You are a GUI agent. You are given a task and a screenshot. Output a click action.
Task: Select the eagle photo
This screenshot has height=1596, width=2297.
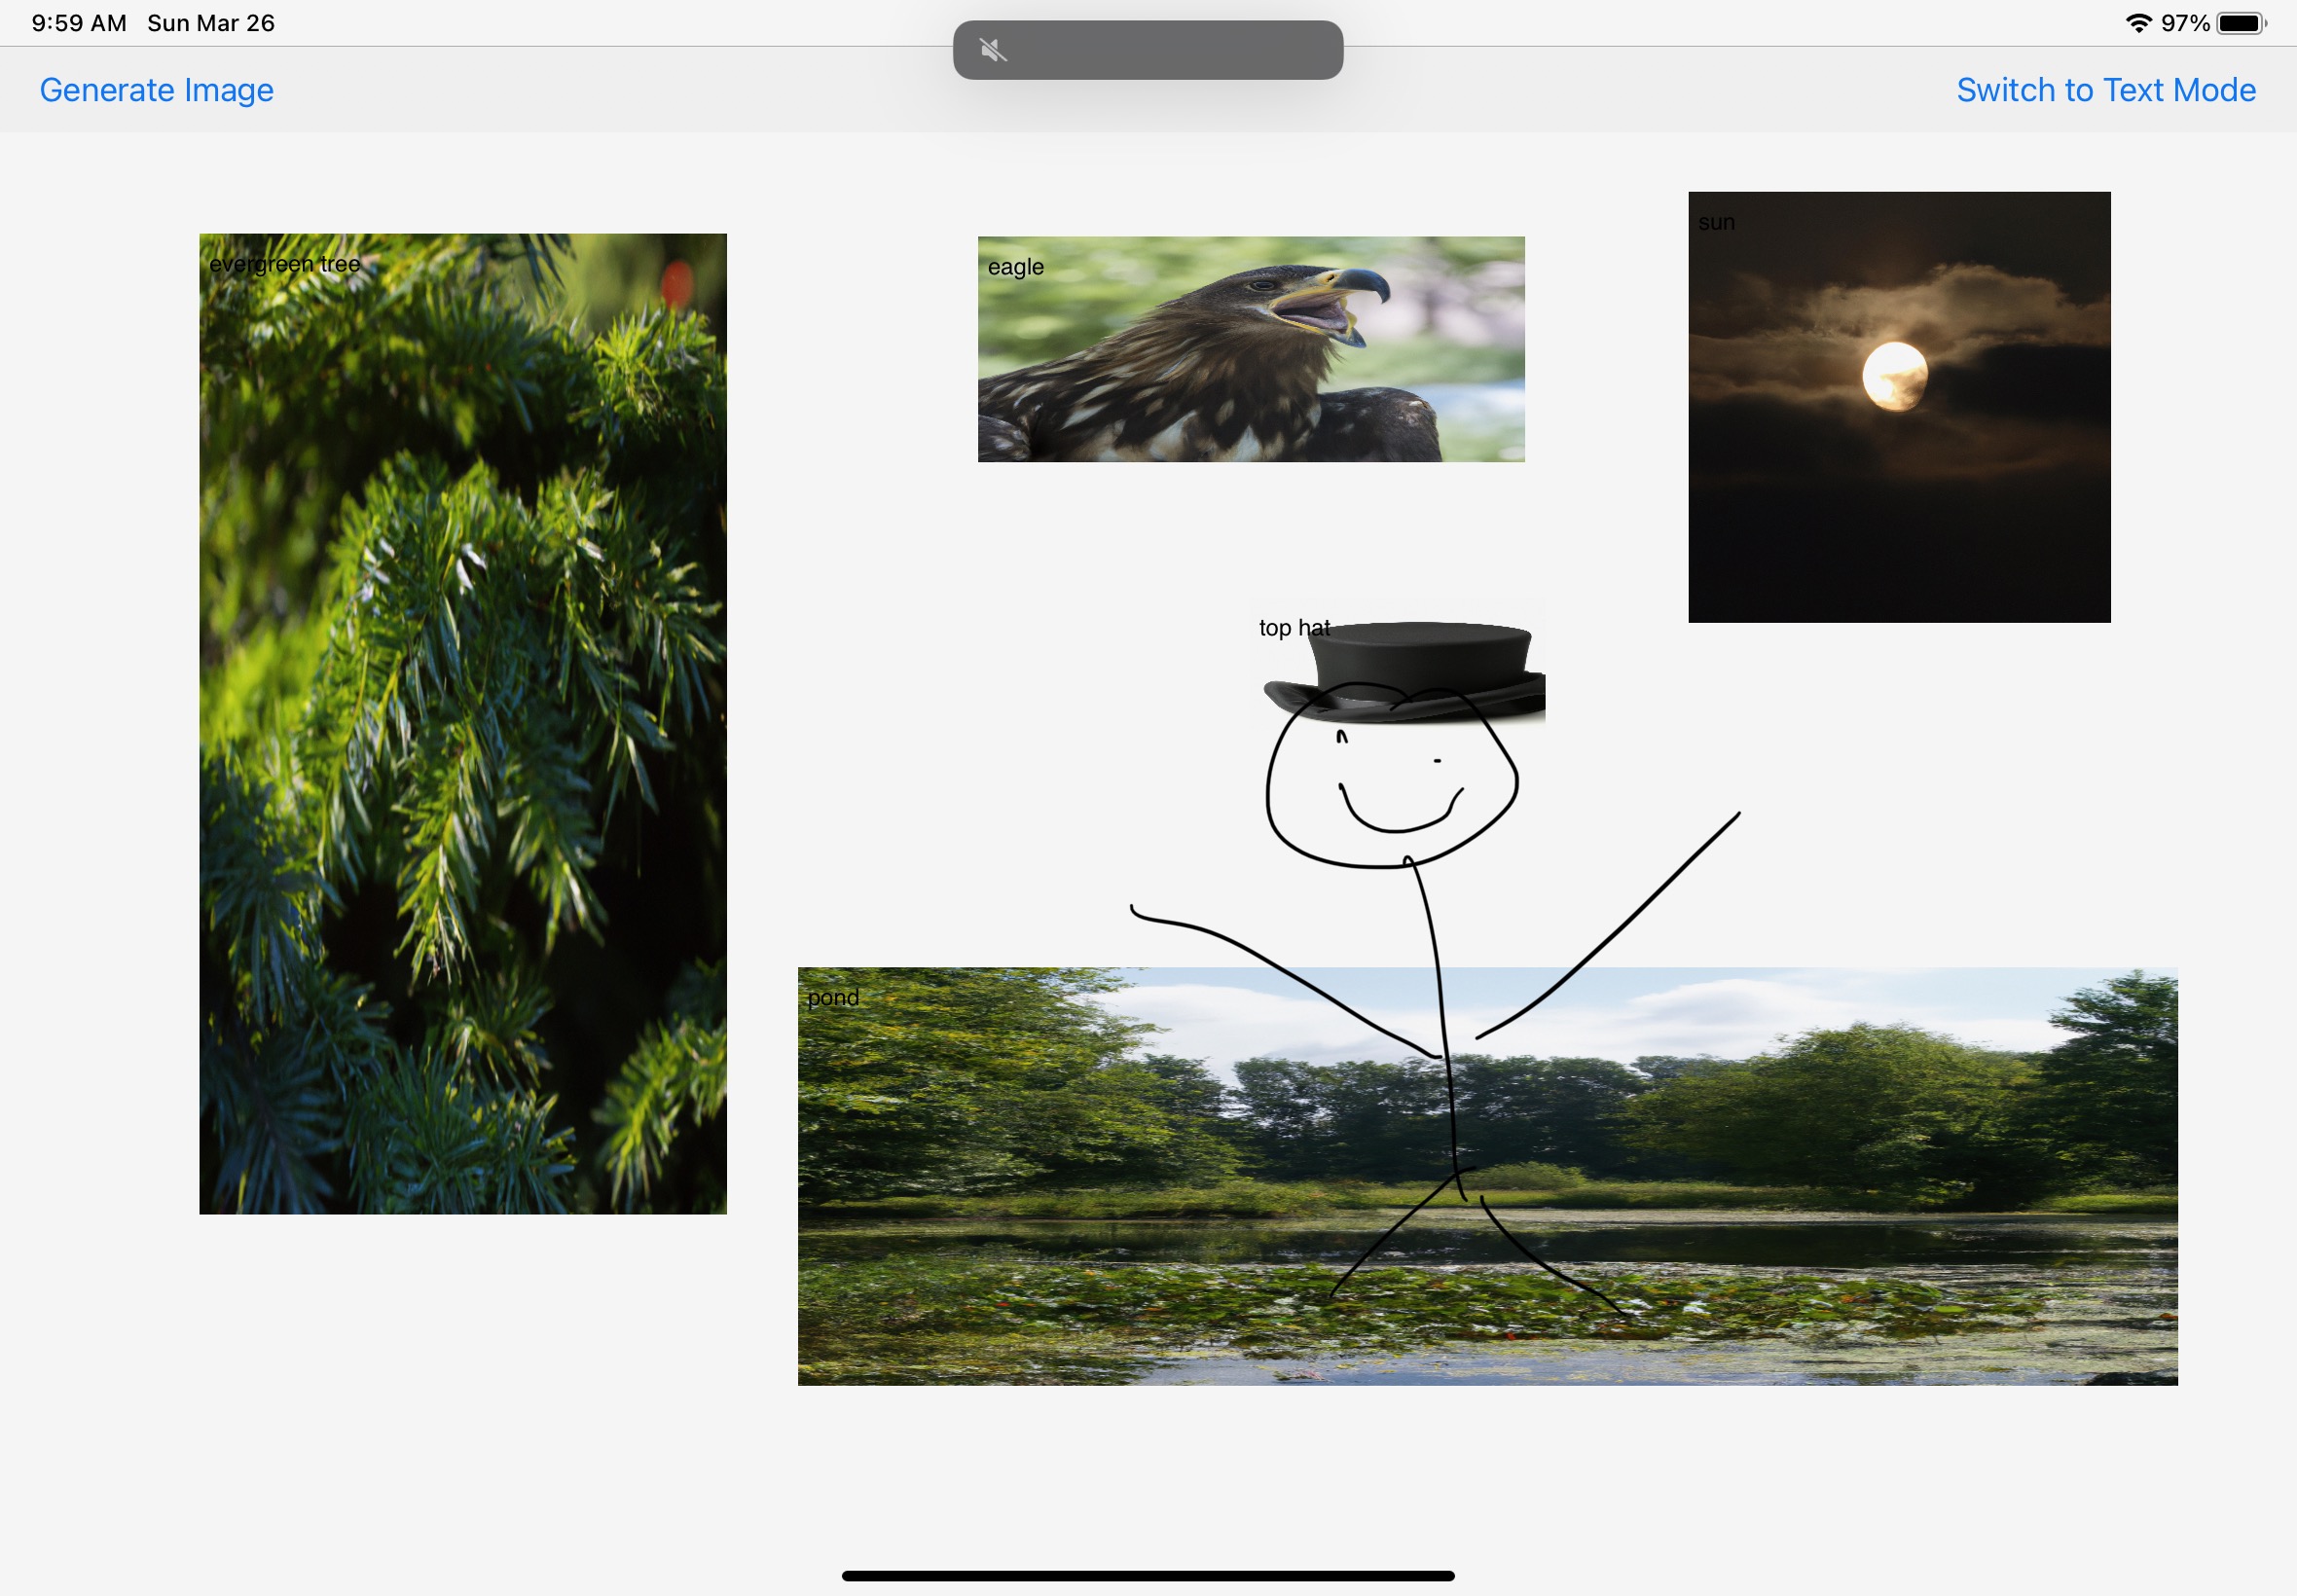pyautogui.click(x=1251, y=349)
